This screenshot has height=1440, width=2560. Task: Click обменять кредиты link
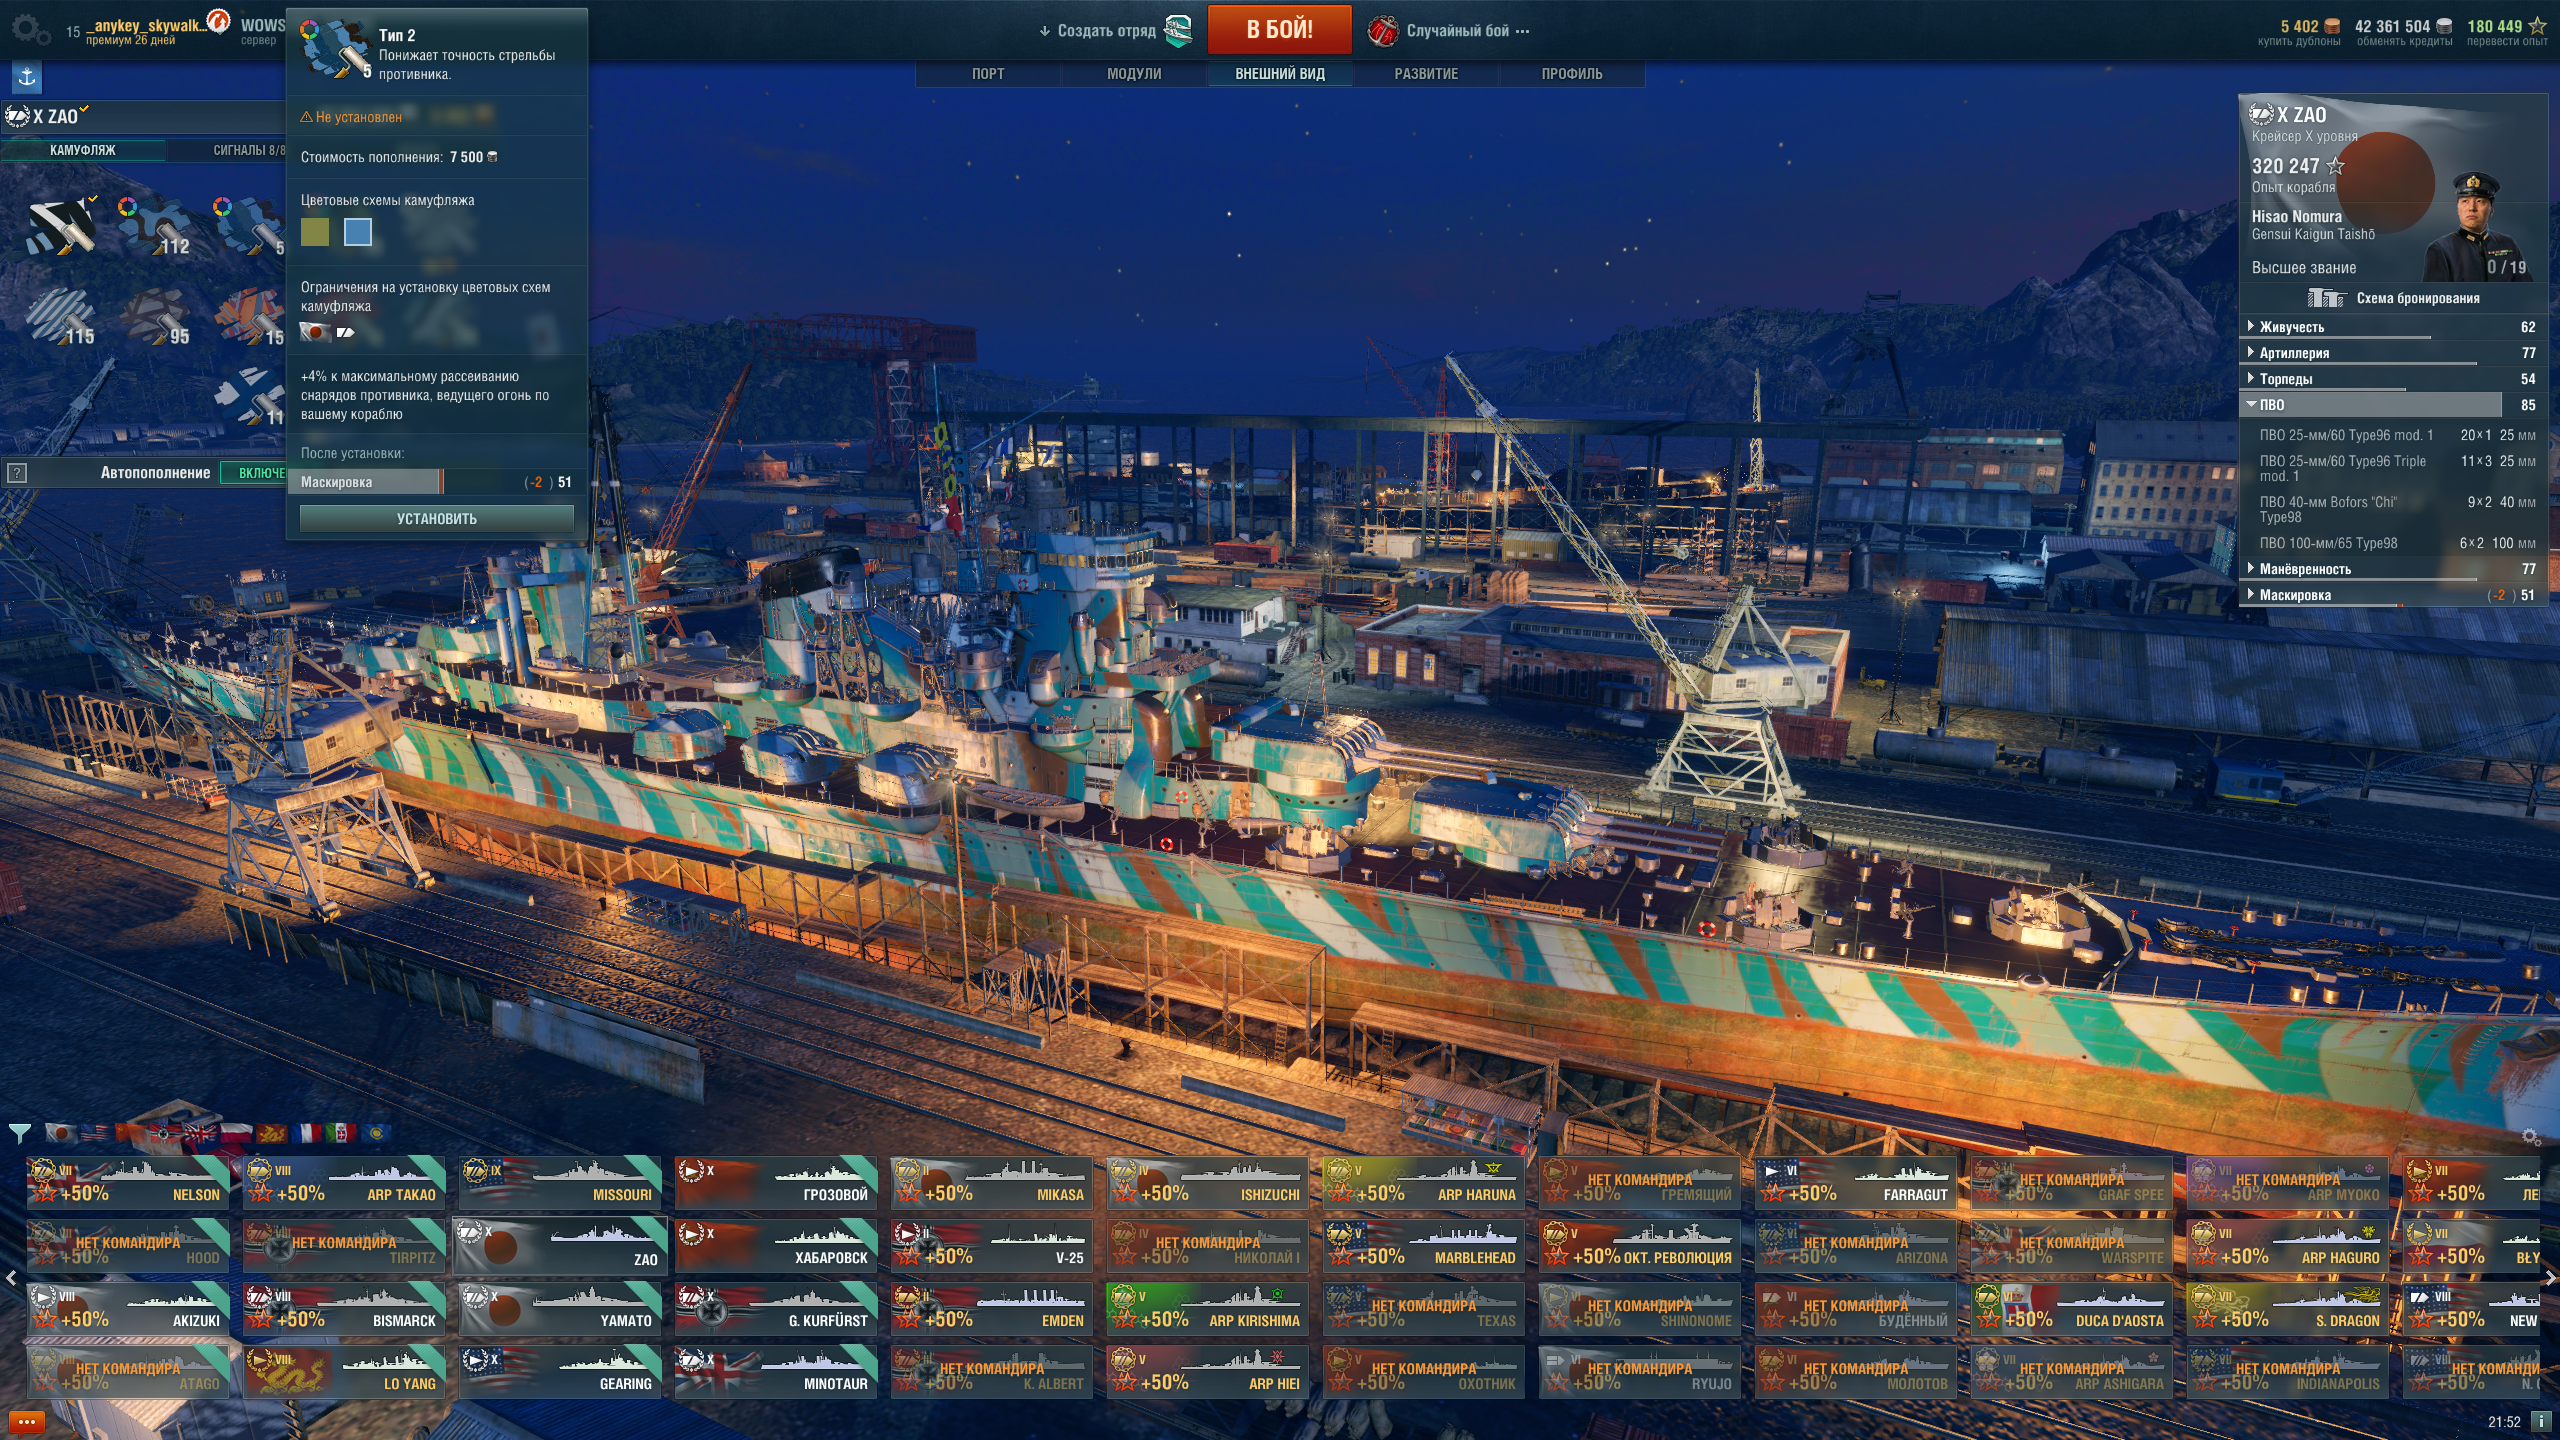2404,42
